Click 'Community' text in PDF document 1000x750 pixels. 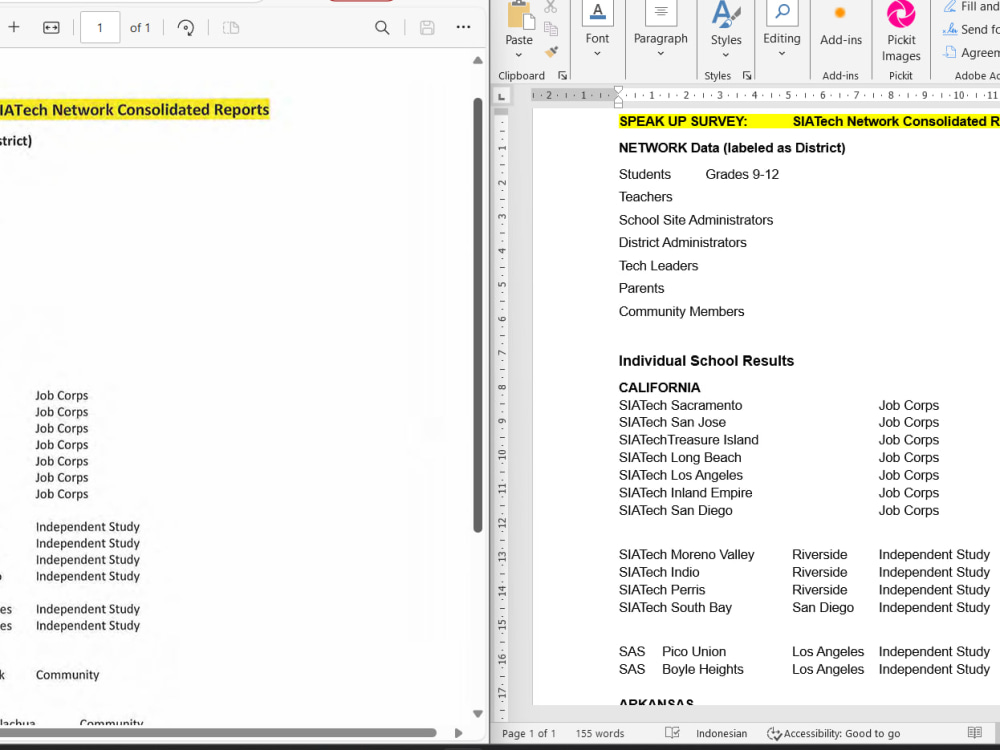pos(68,675)
